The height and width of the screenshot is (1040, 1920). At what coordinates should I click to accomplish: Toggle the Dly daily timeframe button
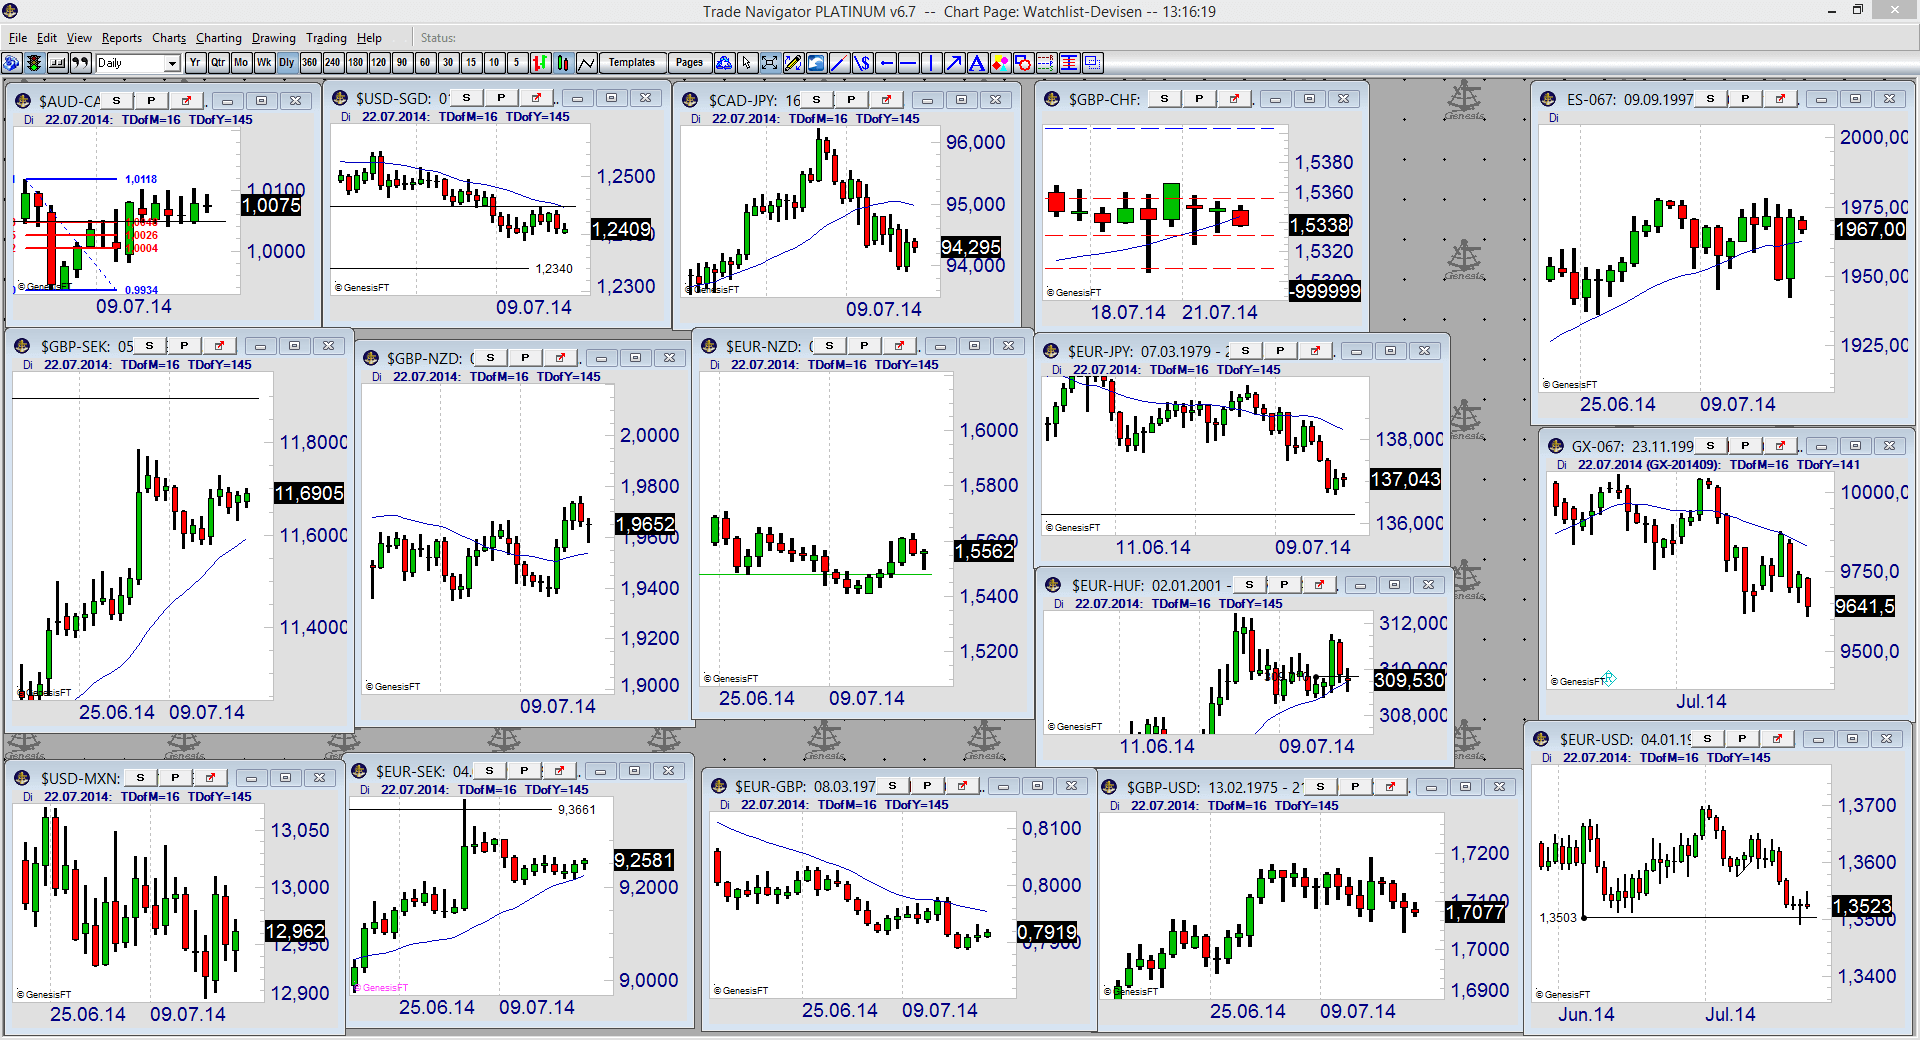(287, 63)
